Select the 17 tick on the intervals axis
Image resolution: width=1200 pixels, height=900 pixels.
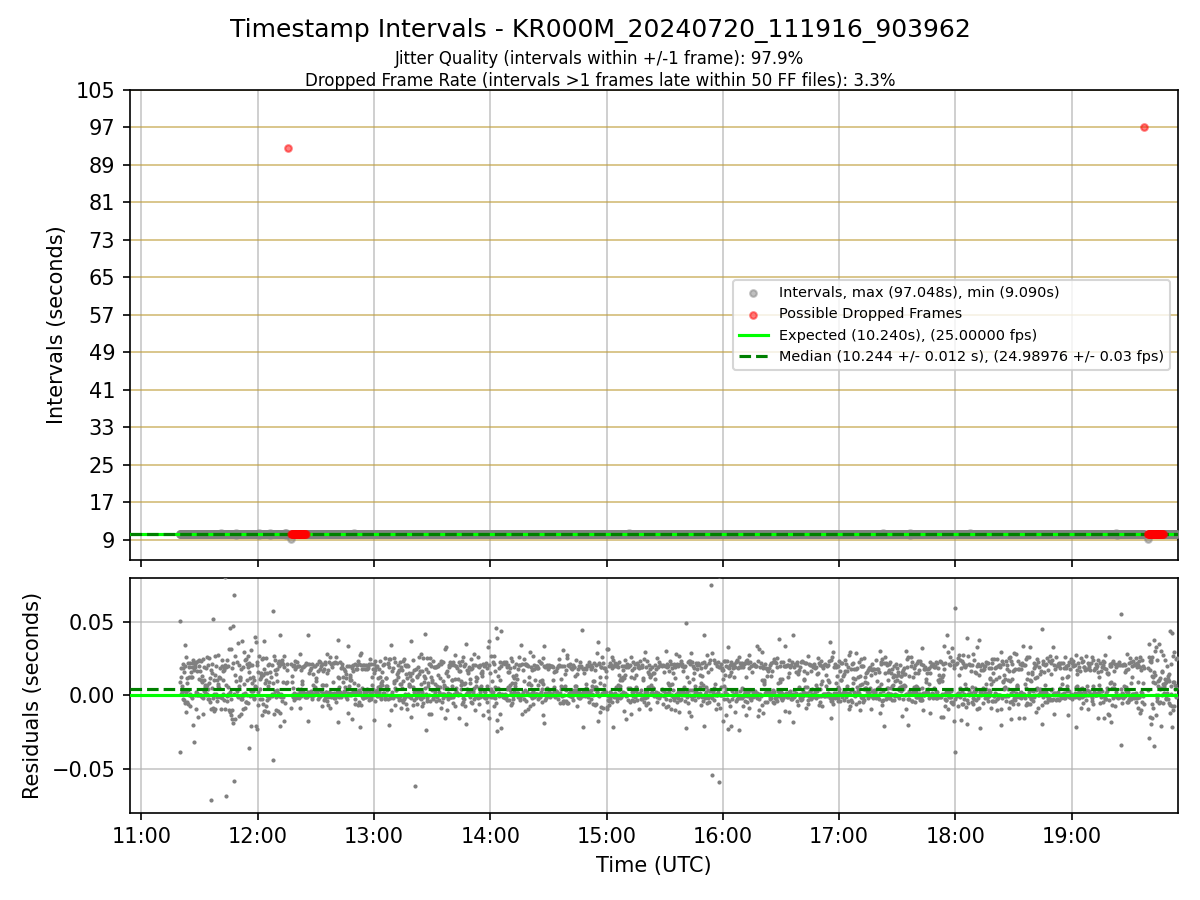102,502
